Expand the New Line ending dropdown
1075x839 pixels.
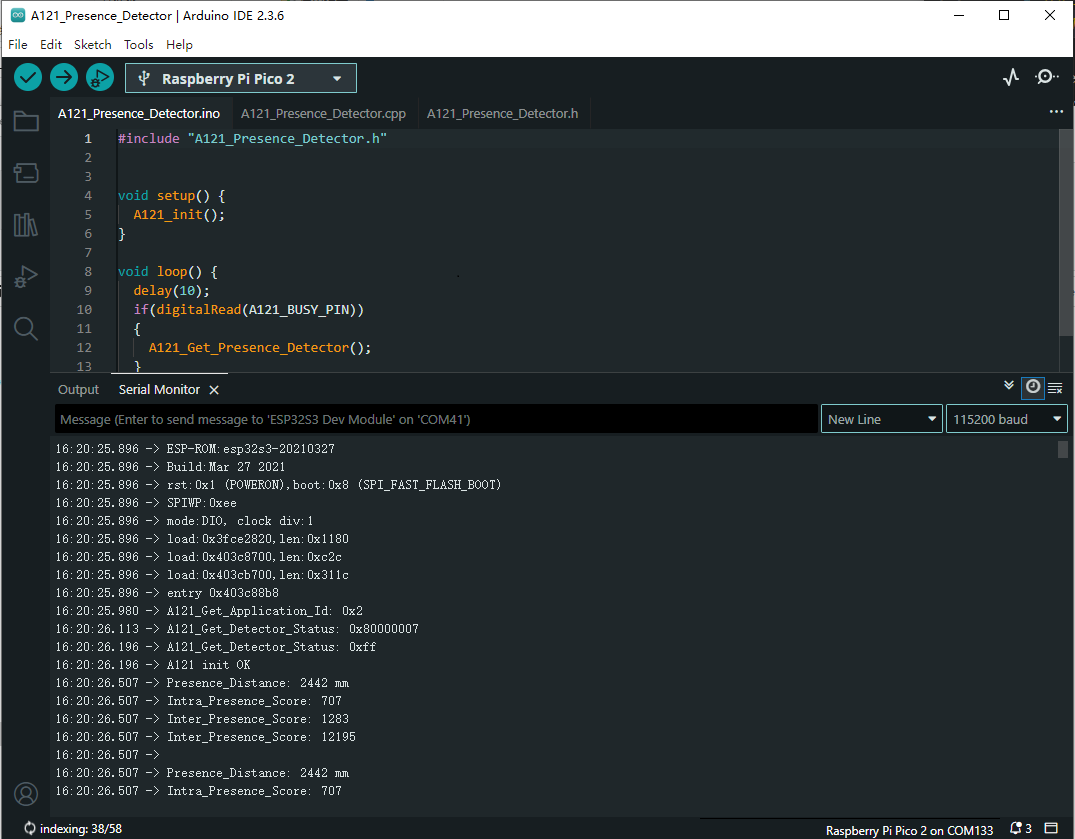882,419
